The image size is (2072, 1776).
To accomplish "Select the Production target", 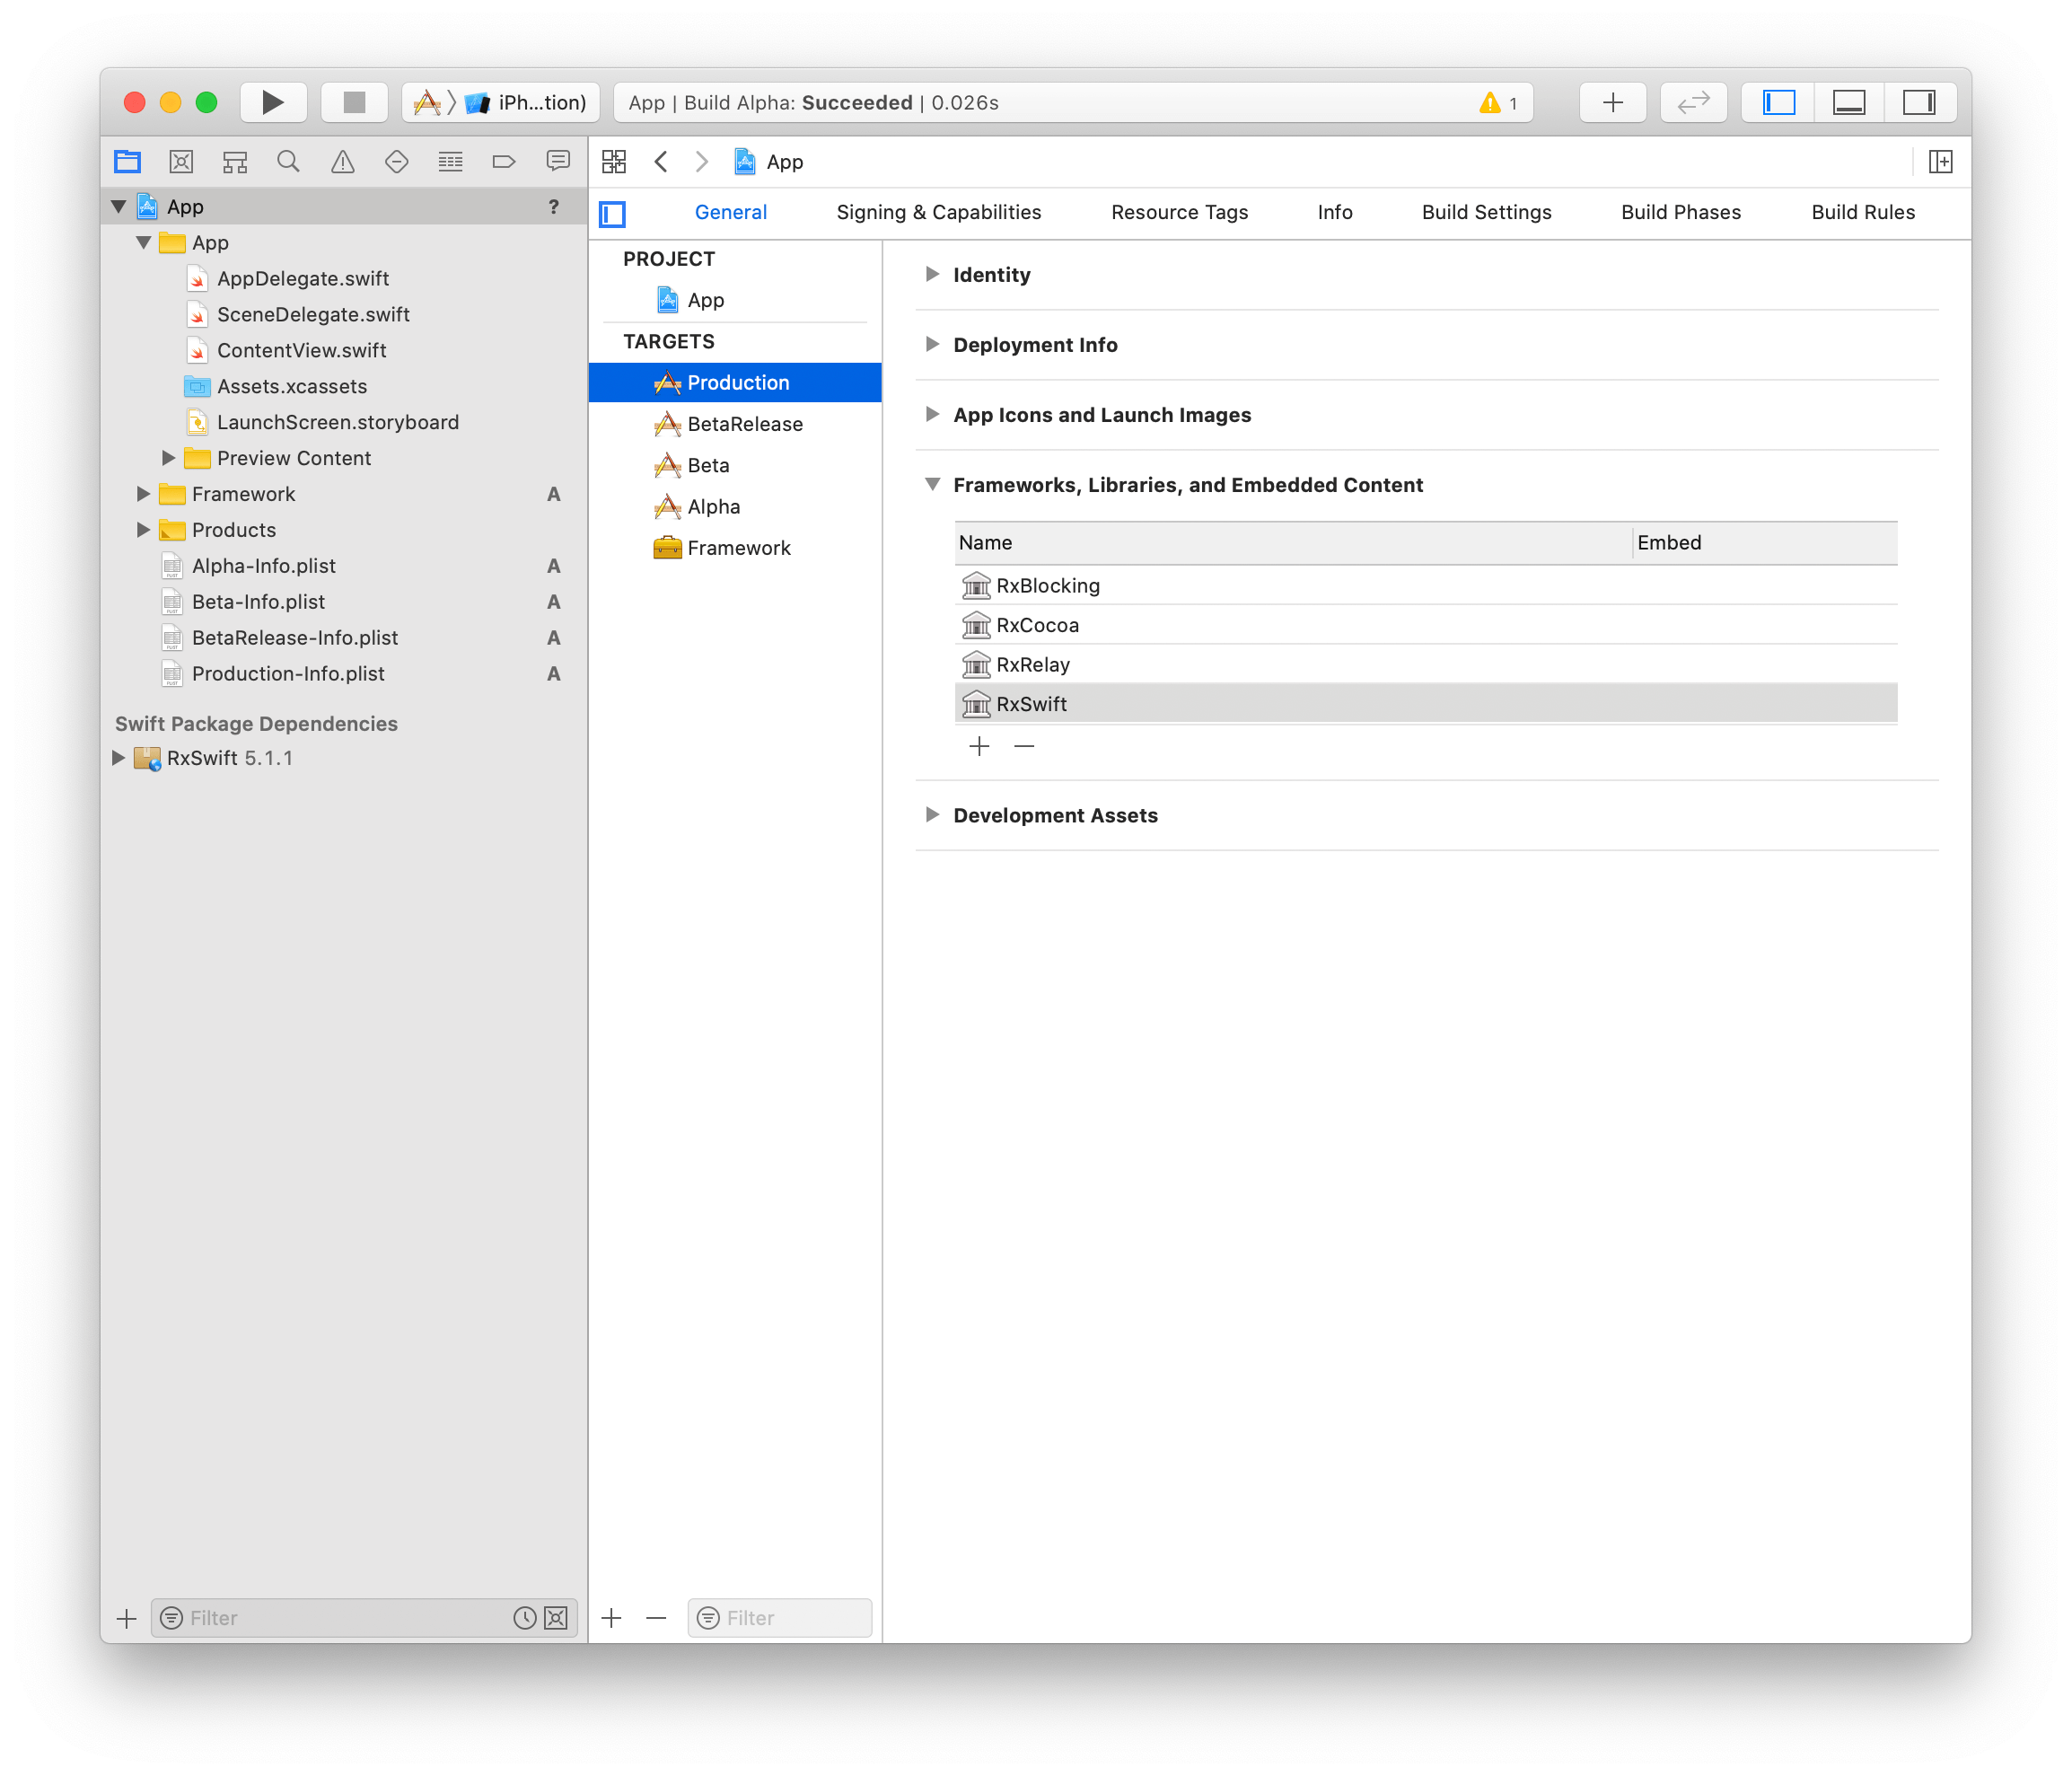I will [735, 383].
